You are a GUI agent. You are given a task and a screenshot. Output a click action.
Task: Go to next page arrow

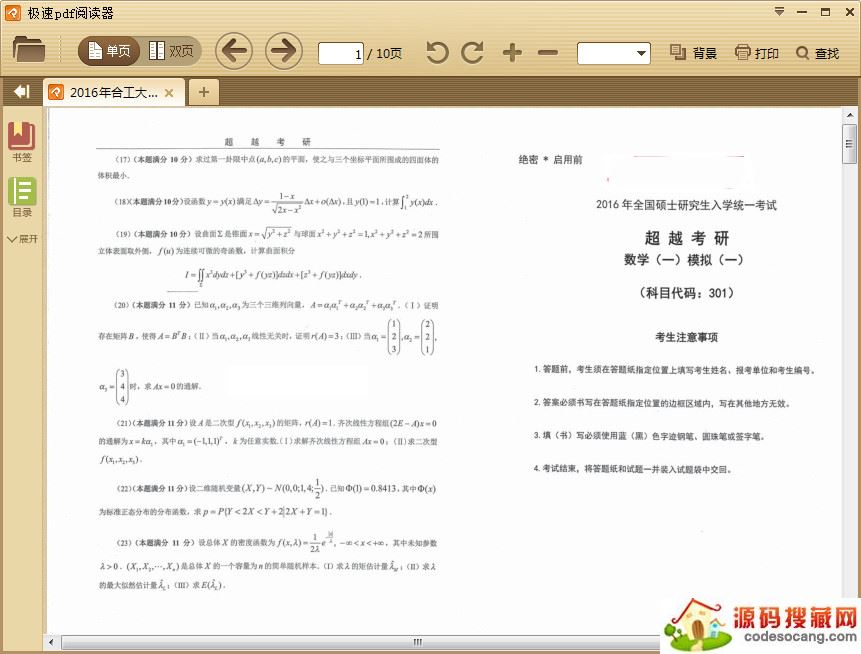[x=284, y=51]
